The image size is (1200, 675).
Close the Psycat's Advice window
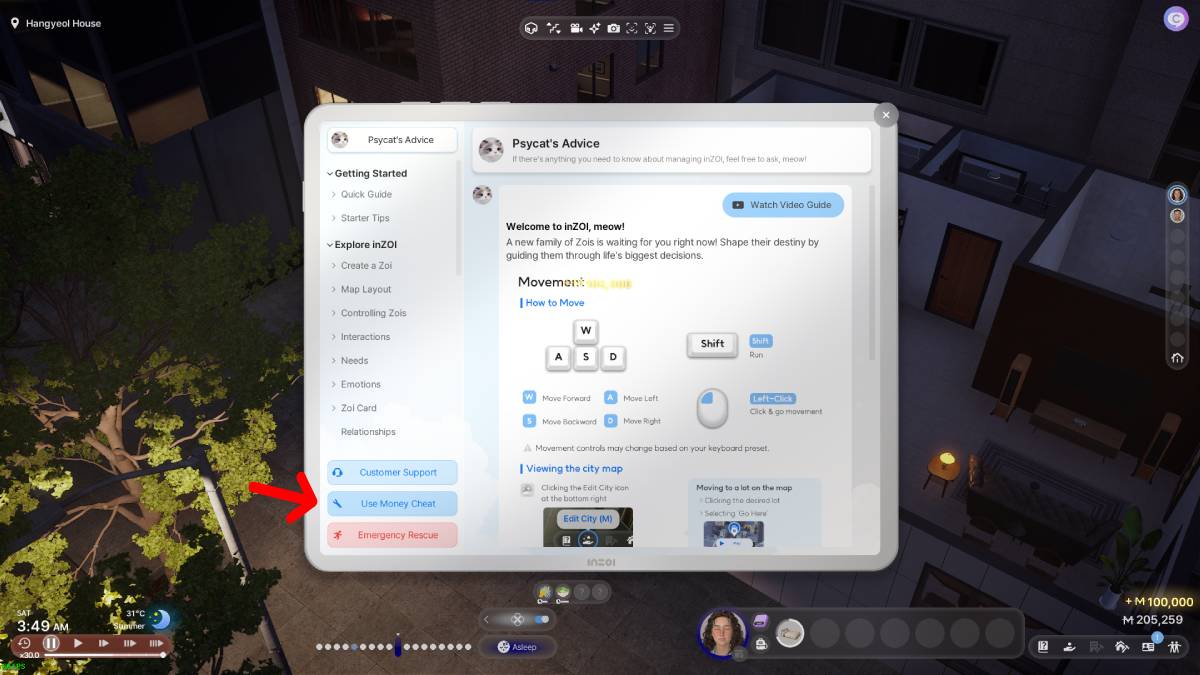tap(885, 115)
